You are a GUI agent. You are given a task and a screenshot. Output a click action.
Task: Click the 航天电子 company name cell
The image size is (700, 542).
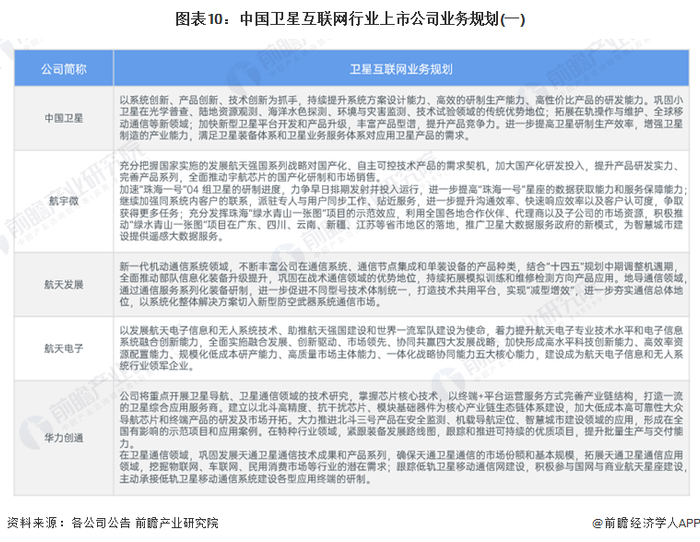pyautogui.click(x=64, y=348)
